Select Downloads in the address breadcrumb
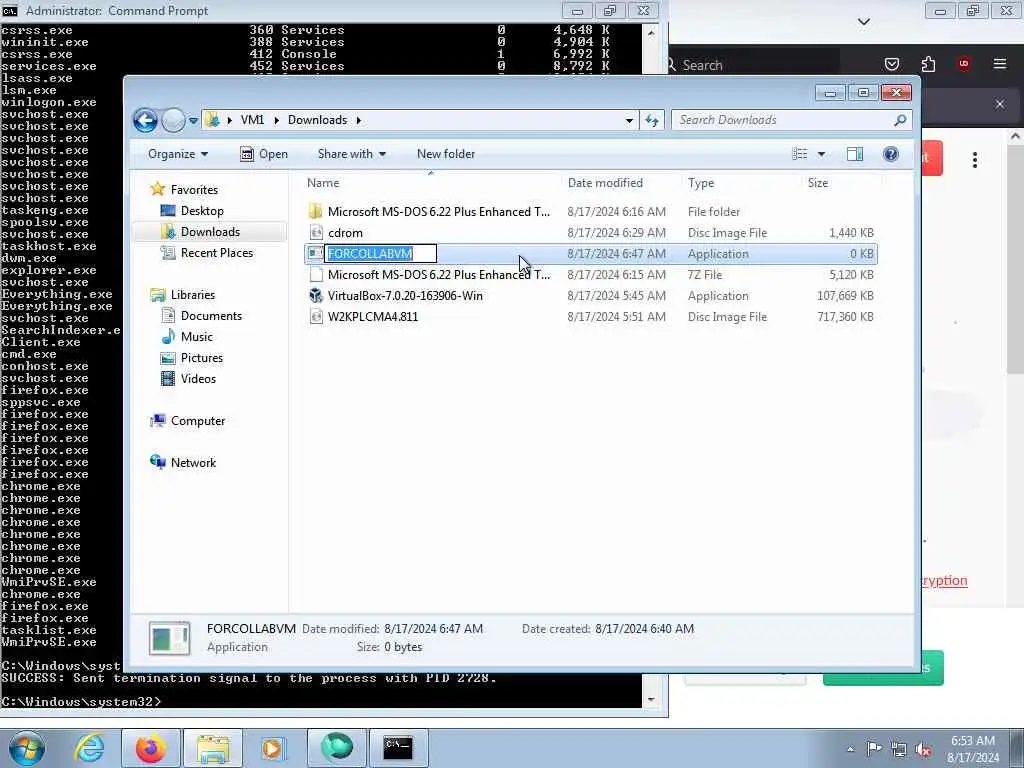 click(317, 120)
